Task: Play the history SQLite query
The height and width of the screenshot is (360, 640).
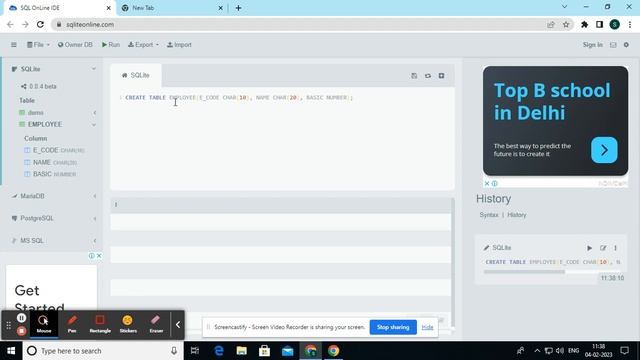Action: (x=589, y=248)
